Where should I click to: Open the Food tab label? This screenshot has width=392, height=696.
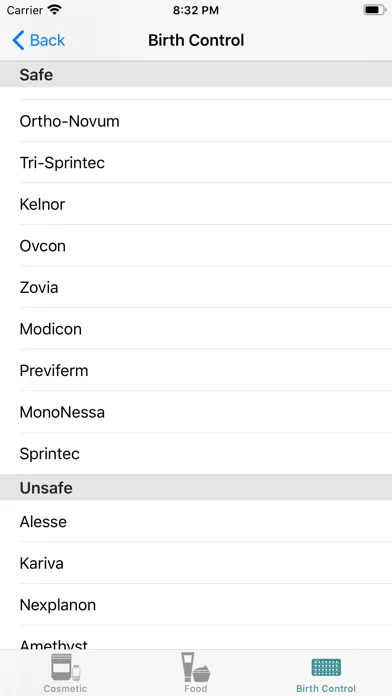coord(196,688)
